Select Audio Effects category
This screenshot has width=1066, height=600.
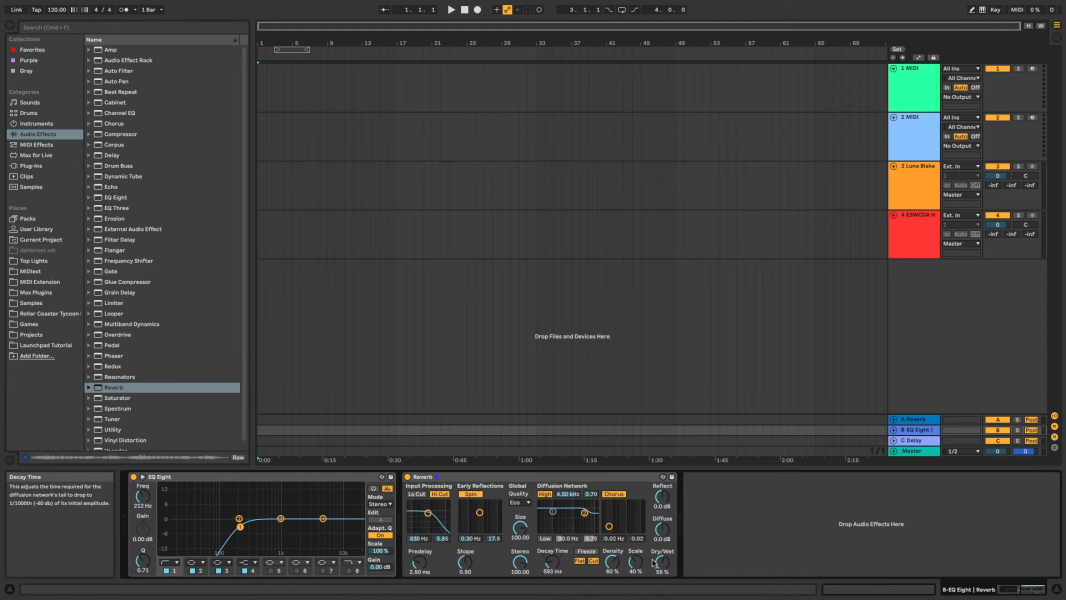(45, 134)
